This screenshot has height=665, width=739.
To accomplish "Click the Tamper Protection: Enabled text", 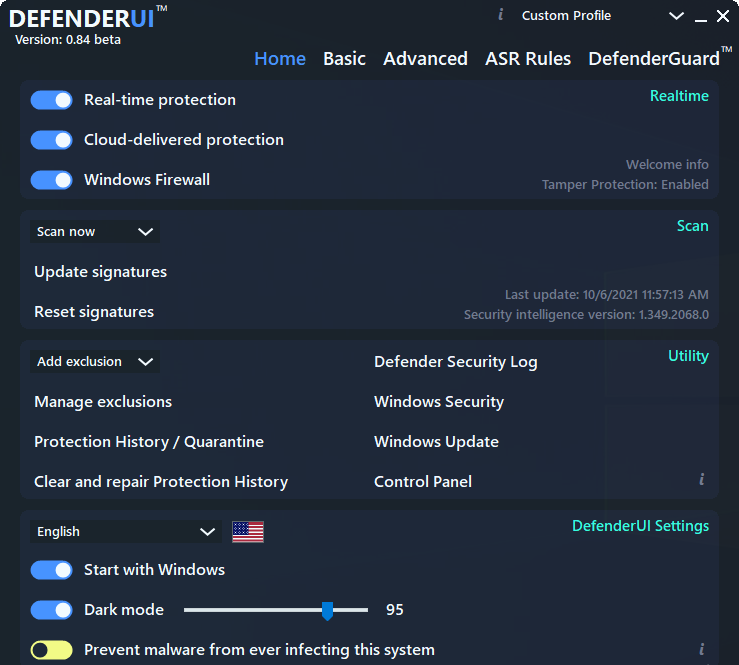I will click(625, 184).
